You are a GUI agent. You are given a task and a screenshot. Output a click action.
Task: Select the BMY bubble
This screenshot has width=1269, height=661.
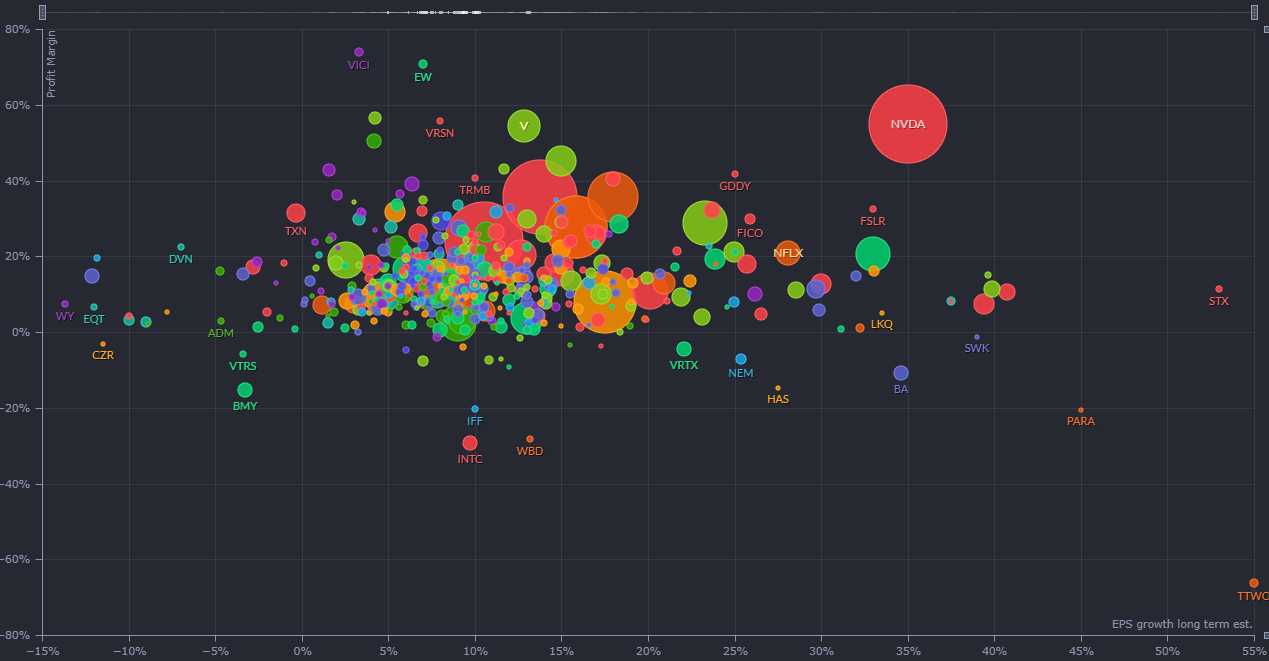(245, 390)
